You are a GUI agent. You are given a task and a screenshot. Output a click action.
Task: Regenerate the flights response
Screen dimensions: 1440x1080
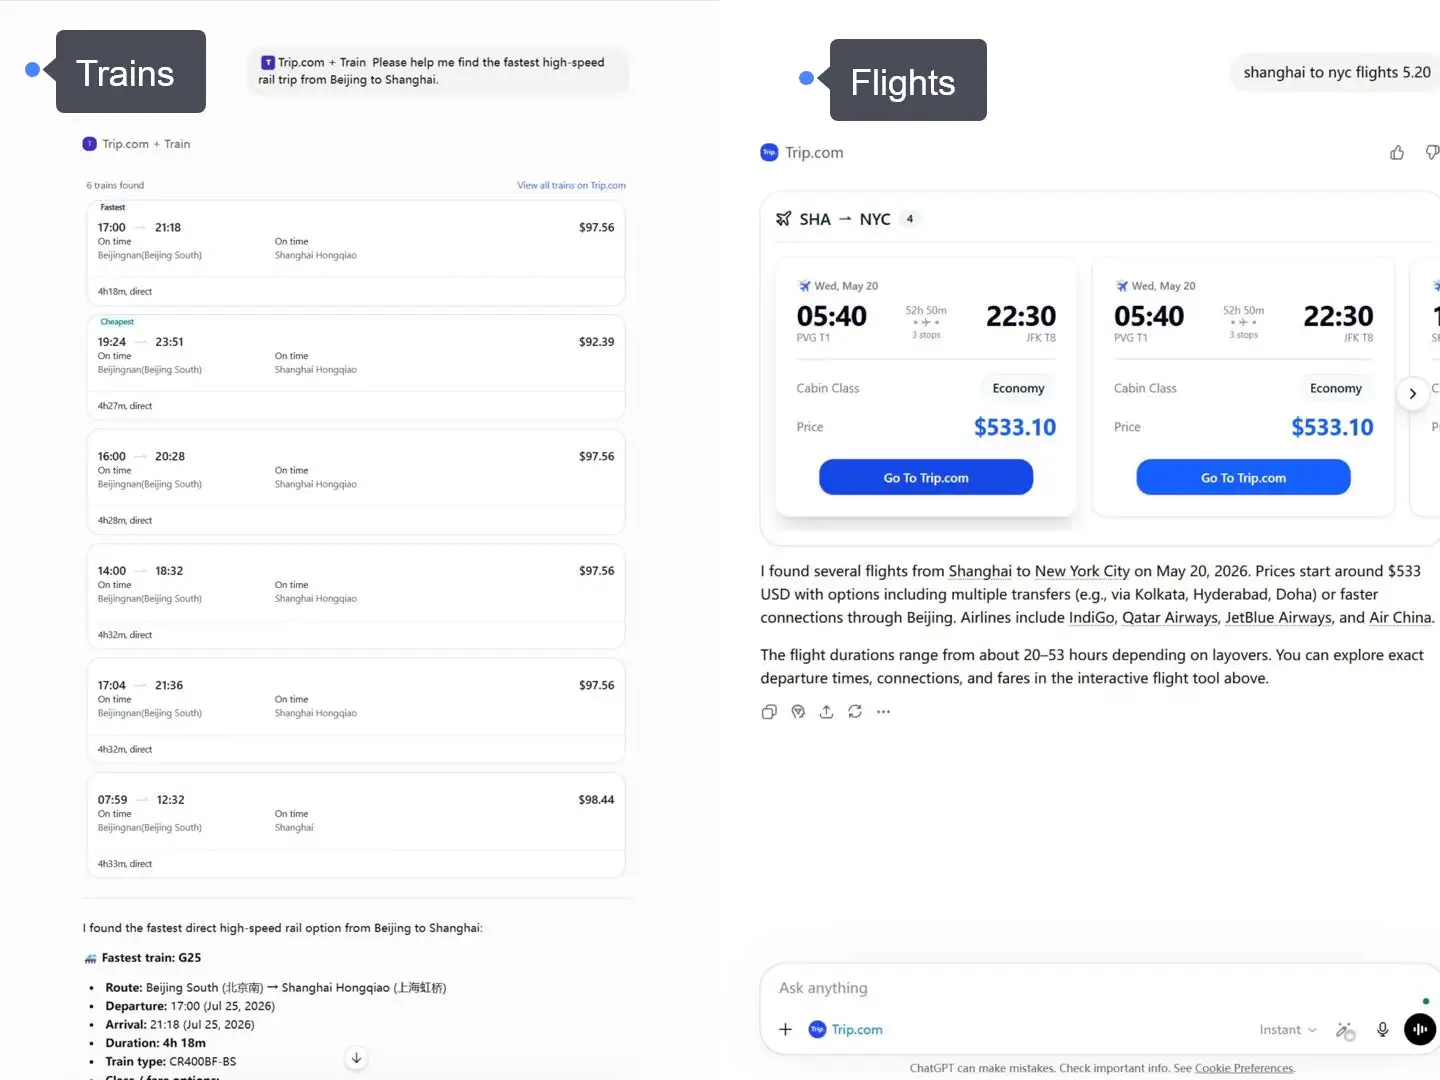coord(855,712)
